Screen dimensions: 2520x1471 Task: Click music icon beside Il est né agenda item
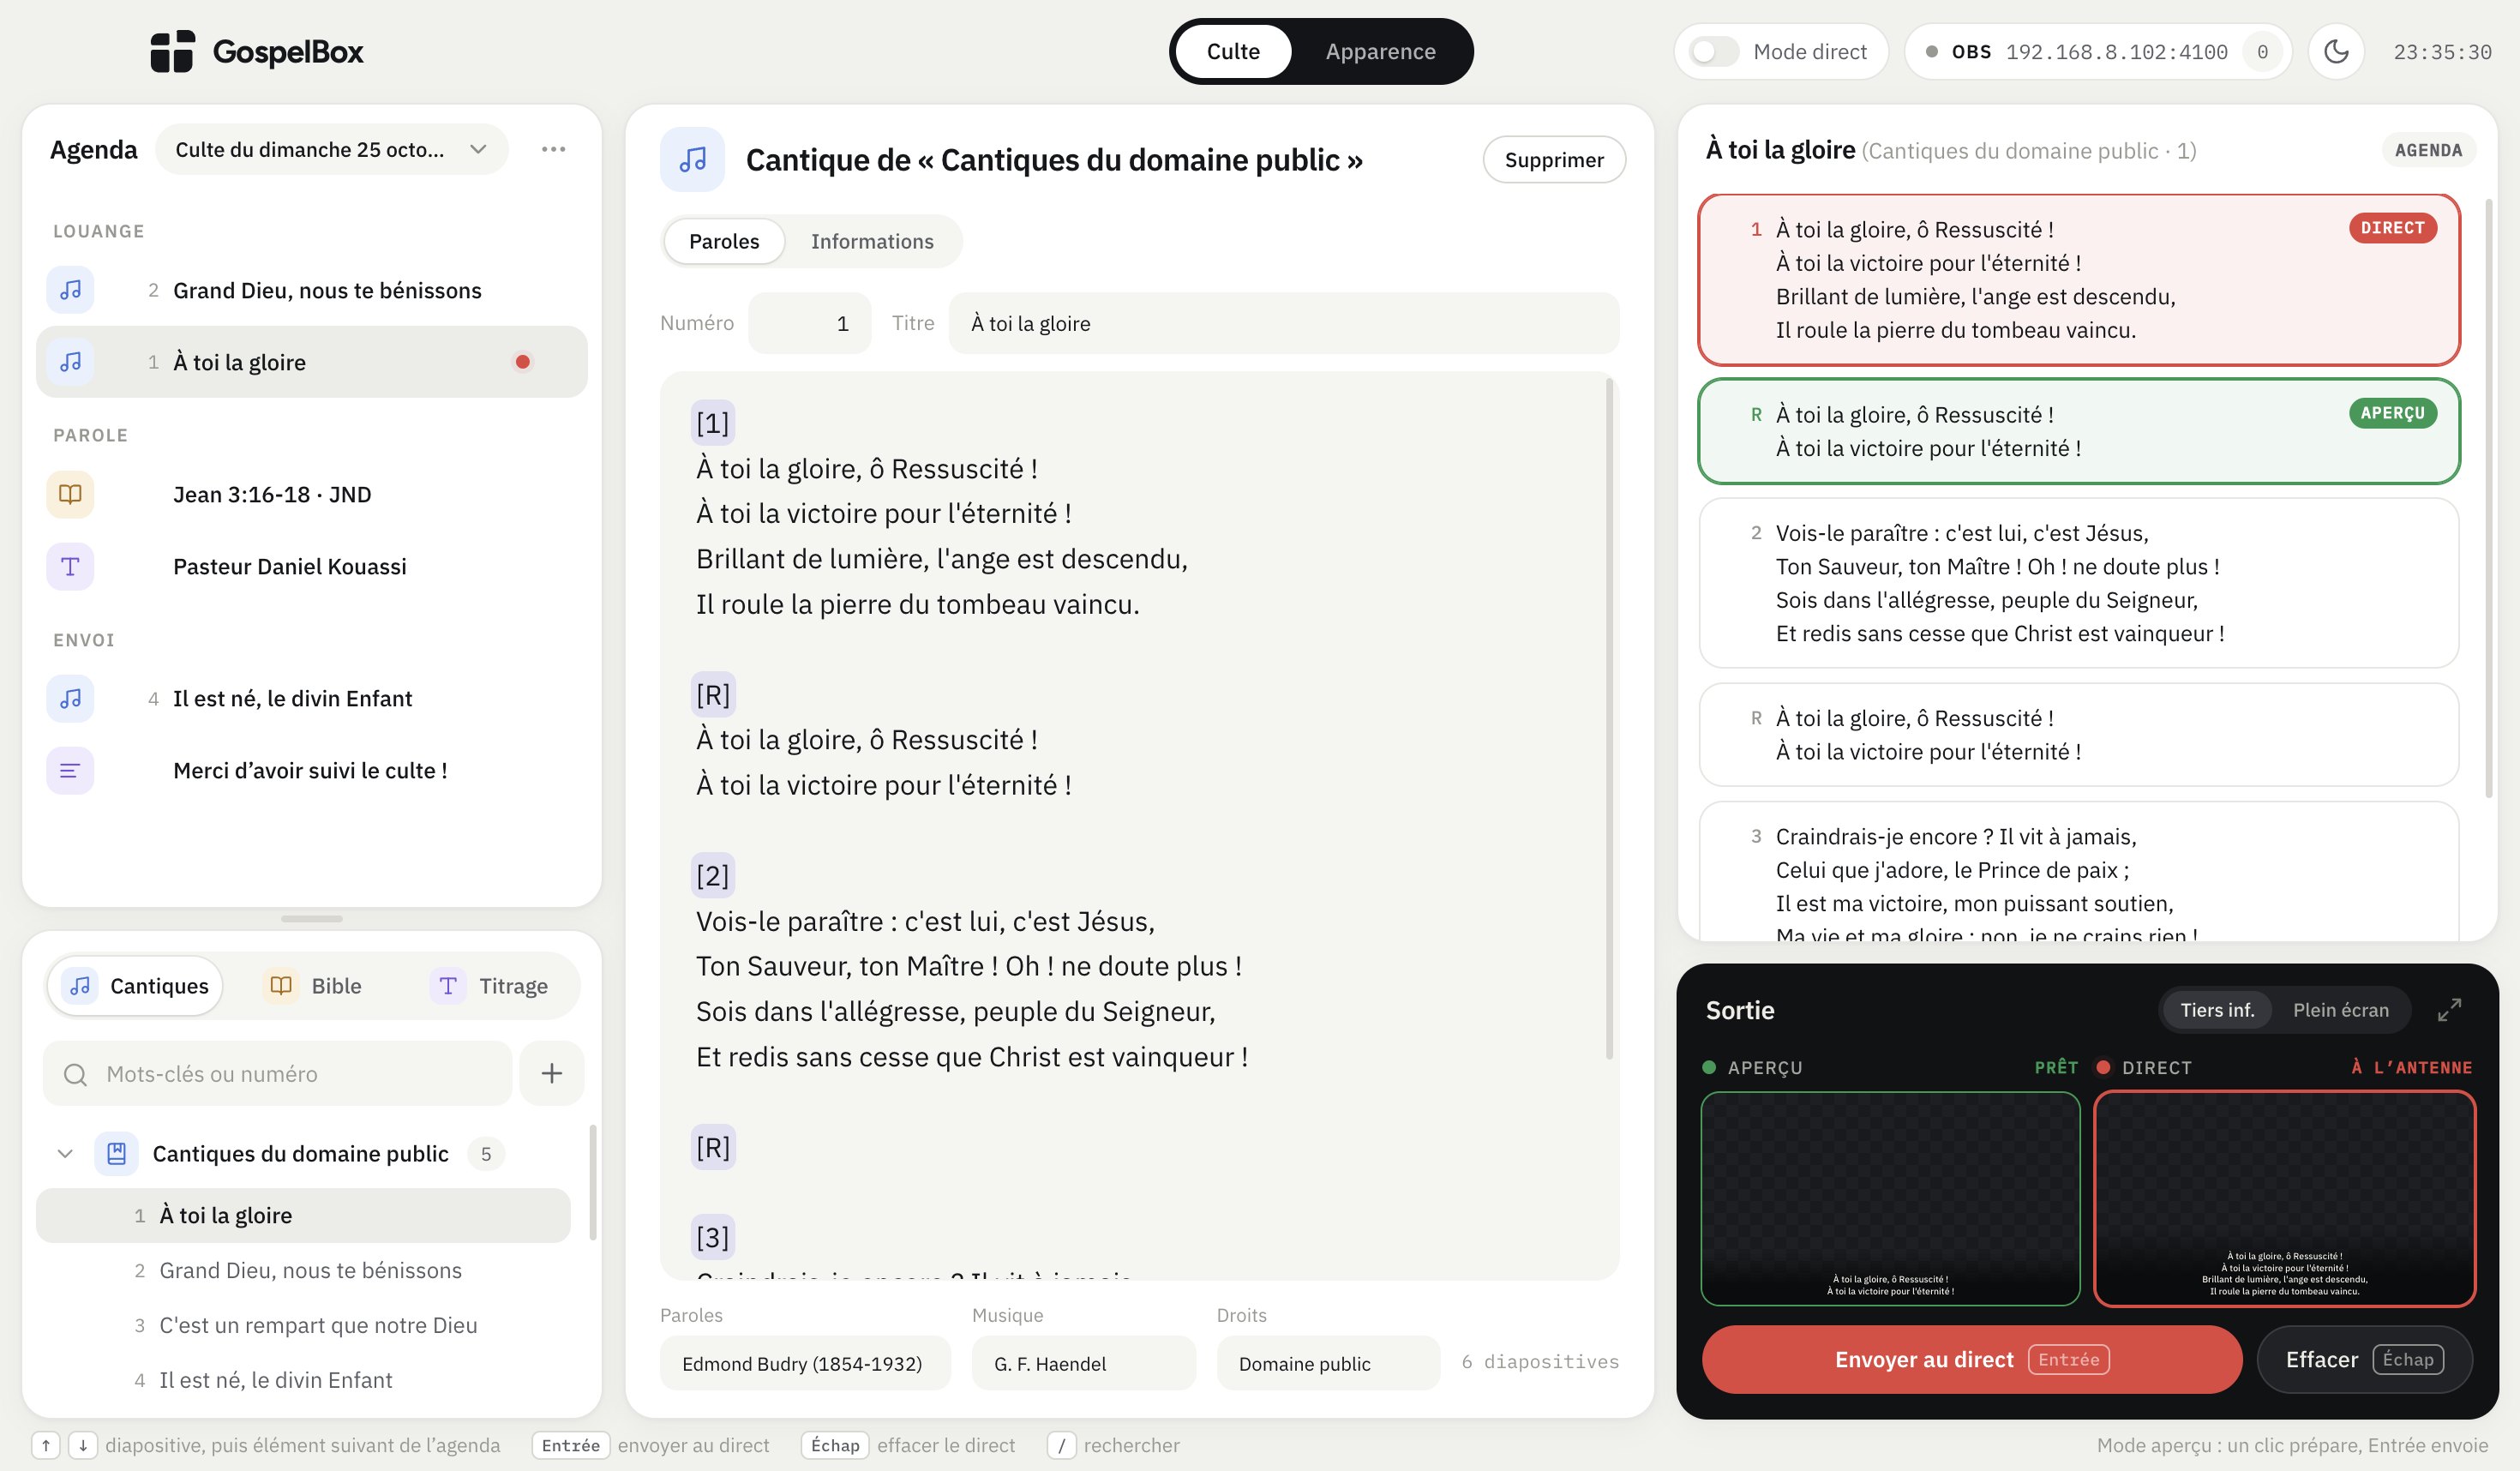(x=70, y=698)
